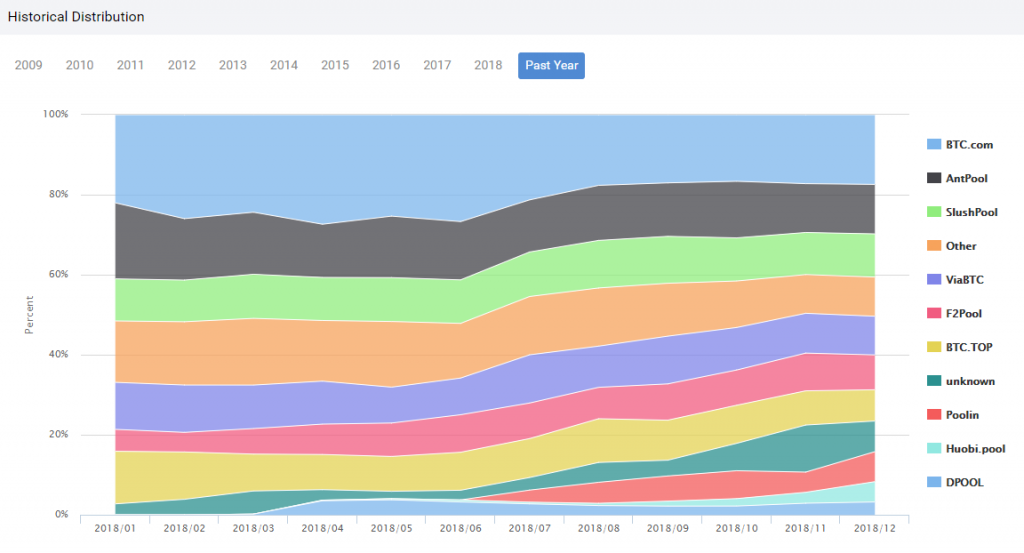Open the 2015 year tab
The width and height of the screenshot is (1024, 553).
click(334, 65)
